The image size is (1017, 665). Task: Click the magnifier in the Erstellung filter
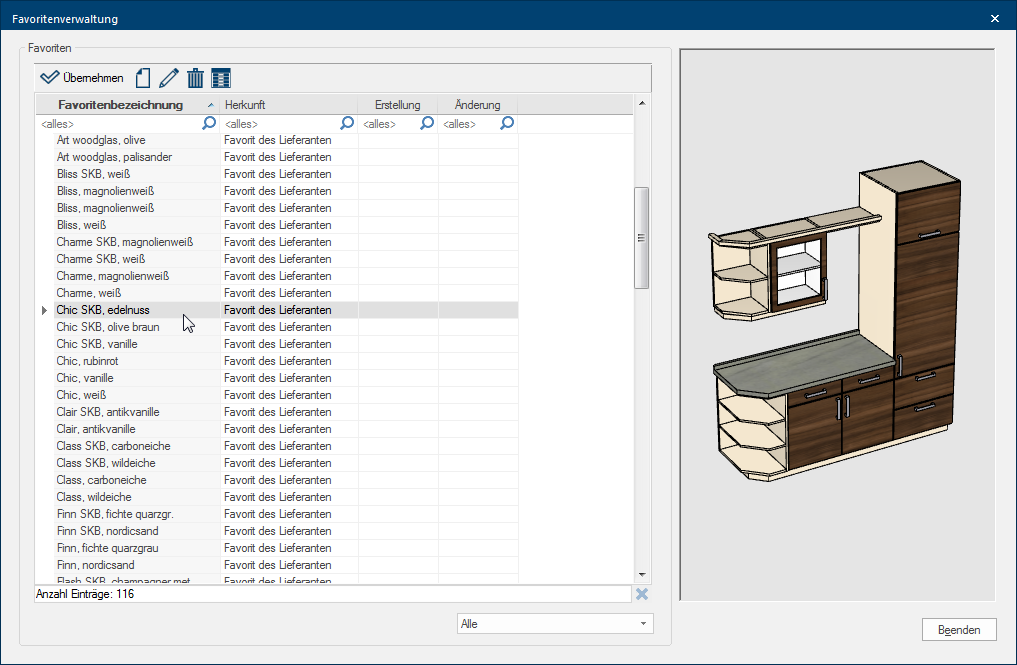point(427,124)
